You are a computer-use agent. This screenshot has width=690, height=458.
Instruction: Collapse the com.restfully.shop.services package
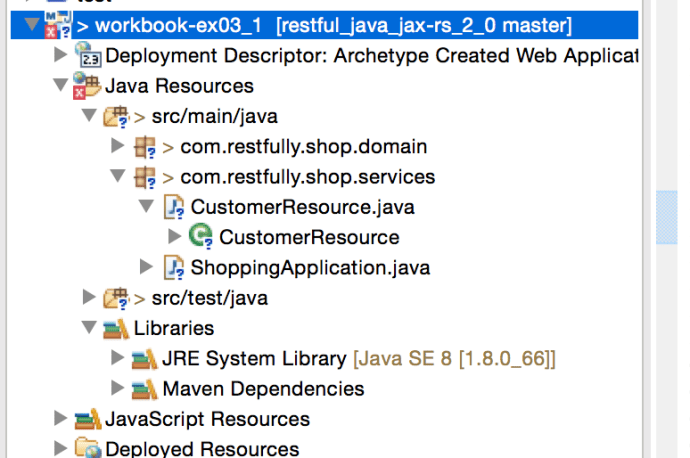click(x=119, y=178)
